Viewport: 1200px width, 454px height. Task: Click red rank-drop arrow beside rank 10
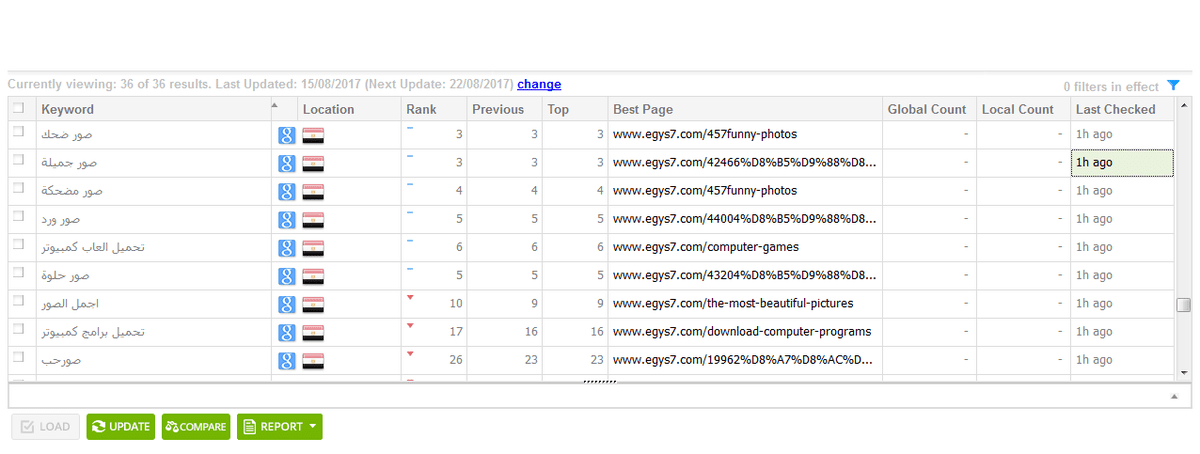tap(409, 298)
